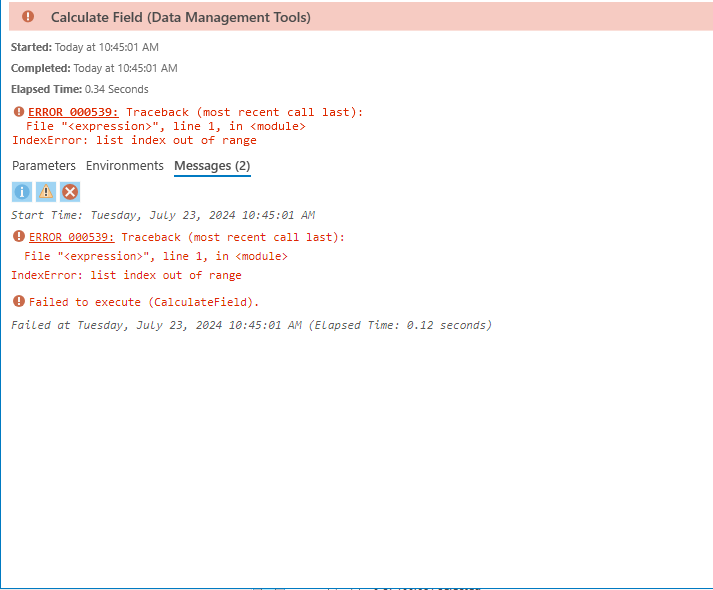Screen dimensions: 713x590
Task: Click the messages list File "<expression>", line 1 text
Action: coord(156,256)
